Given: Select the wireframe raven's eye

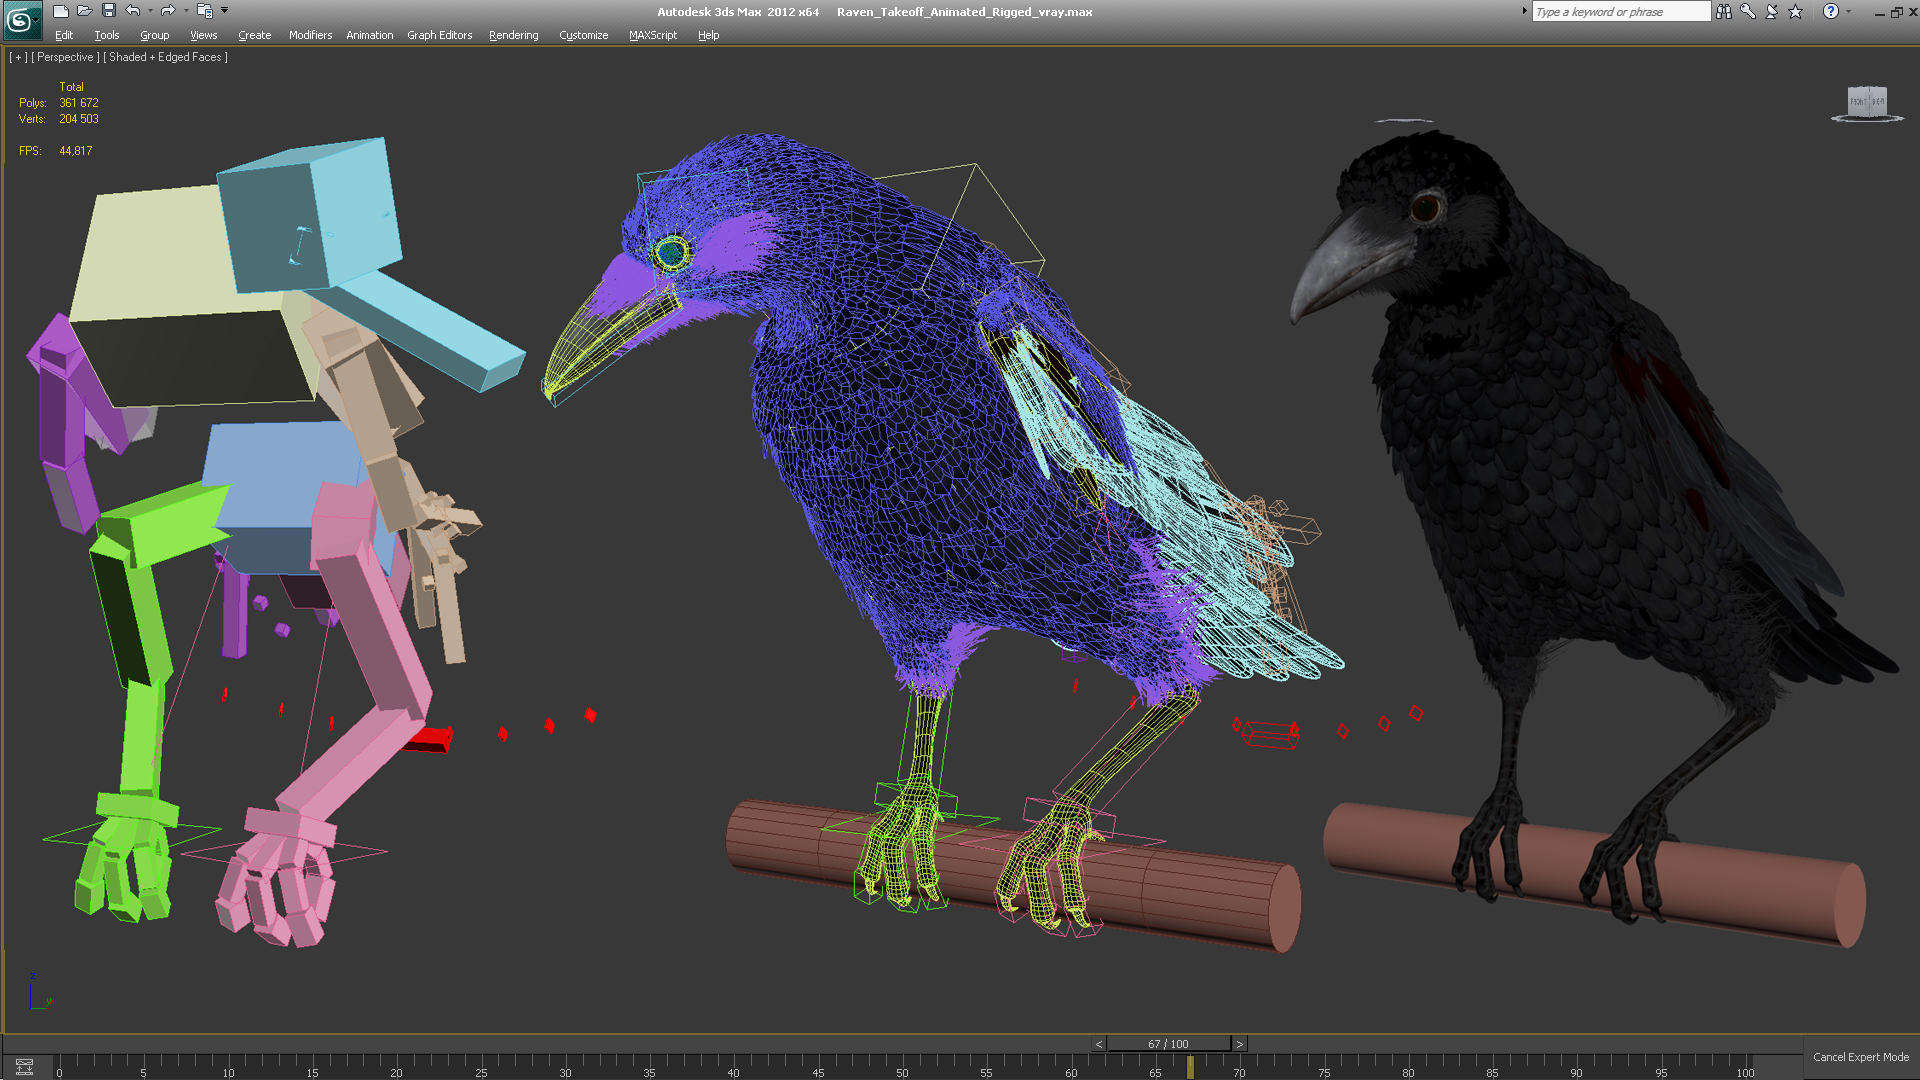Looking at the screenshot, I should (671, 252).
